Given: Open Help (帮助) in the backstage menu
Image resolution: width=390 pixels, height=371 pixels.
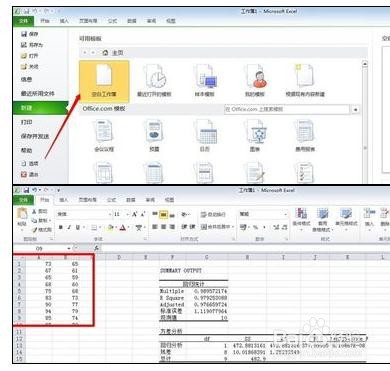Looking at the screenshot, I should tap(26, 150).
